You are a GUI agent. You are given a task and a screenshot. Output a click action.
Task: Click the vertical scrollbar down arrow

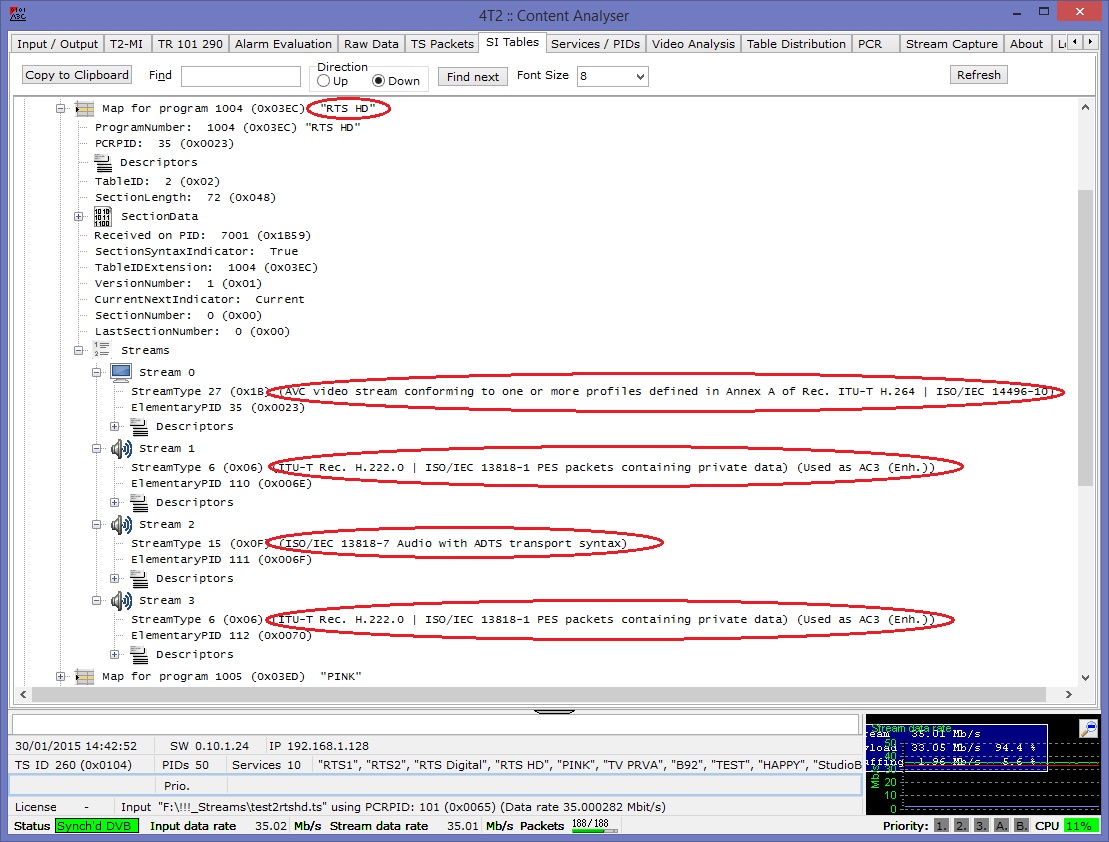point(1085,678)
